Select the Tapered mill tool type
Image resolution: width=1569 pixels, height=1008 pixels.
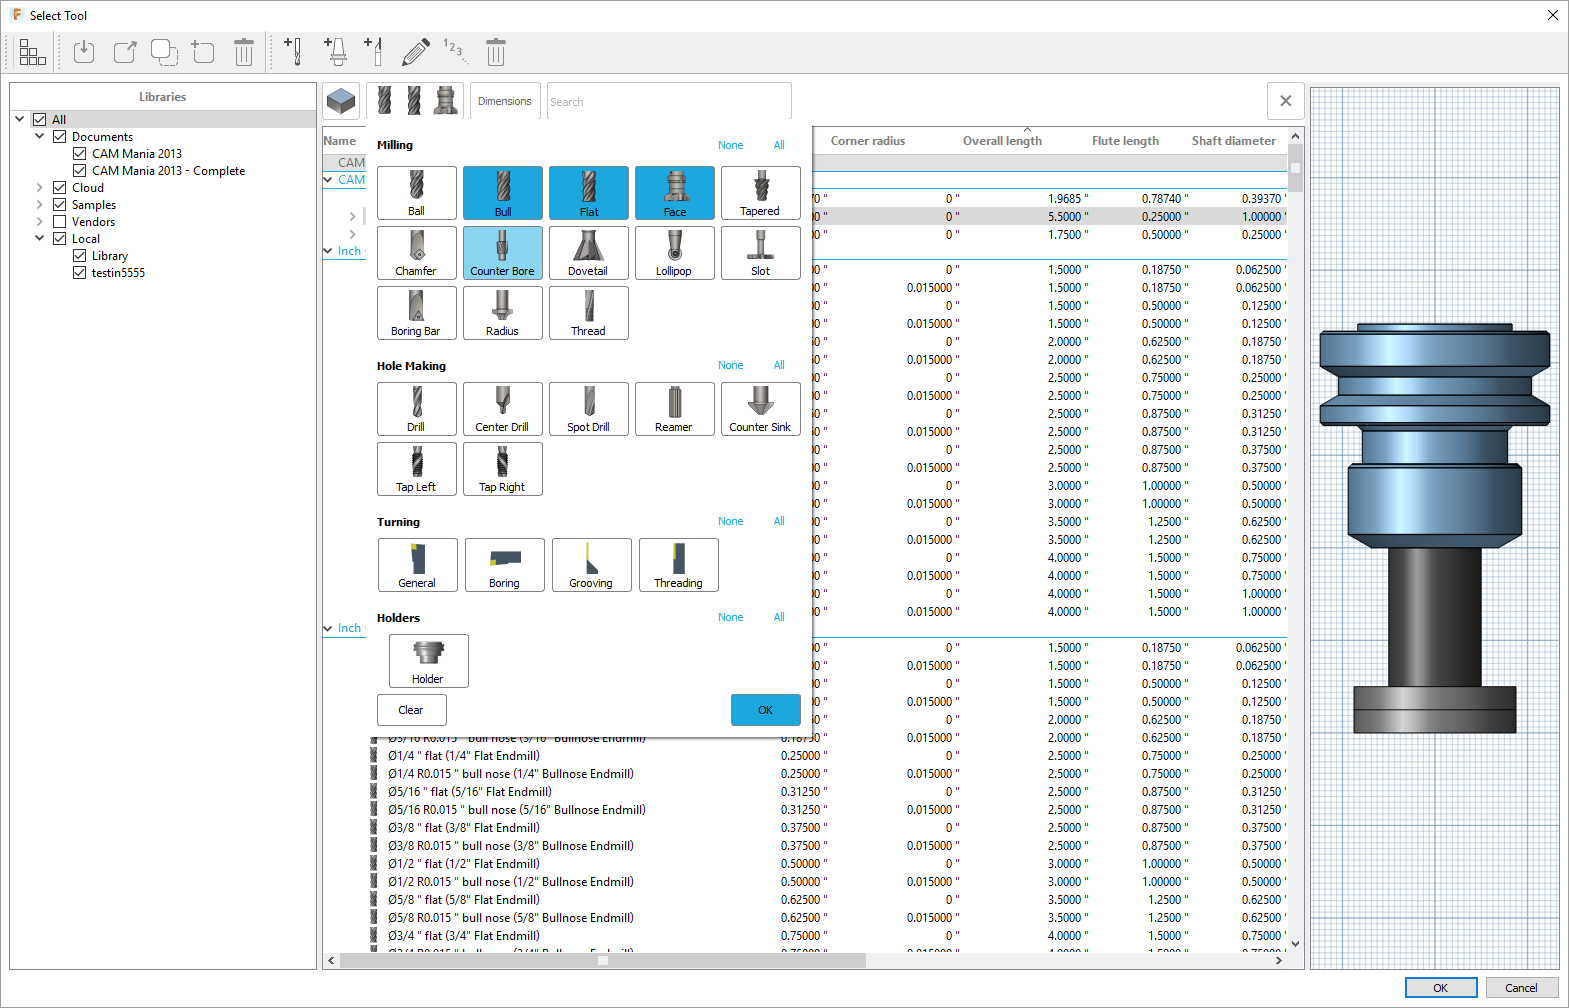pyautogui.click(x=761, y=193)
